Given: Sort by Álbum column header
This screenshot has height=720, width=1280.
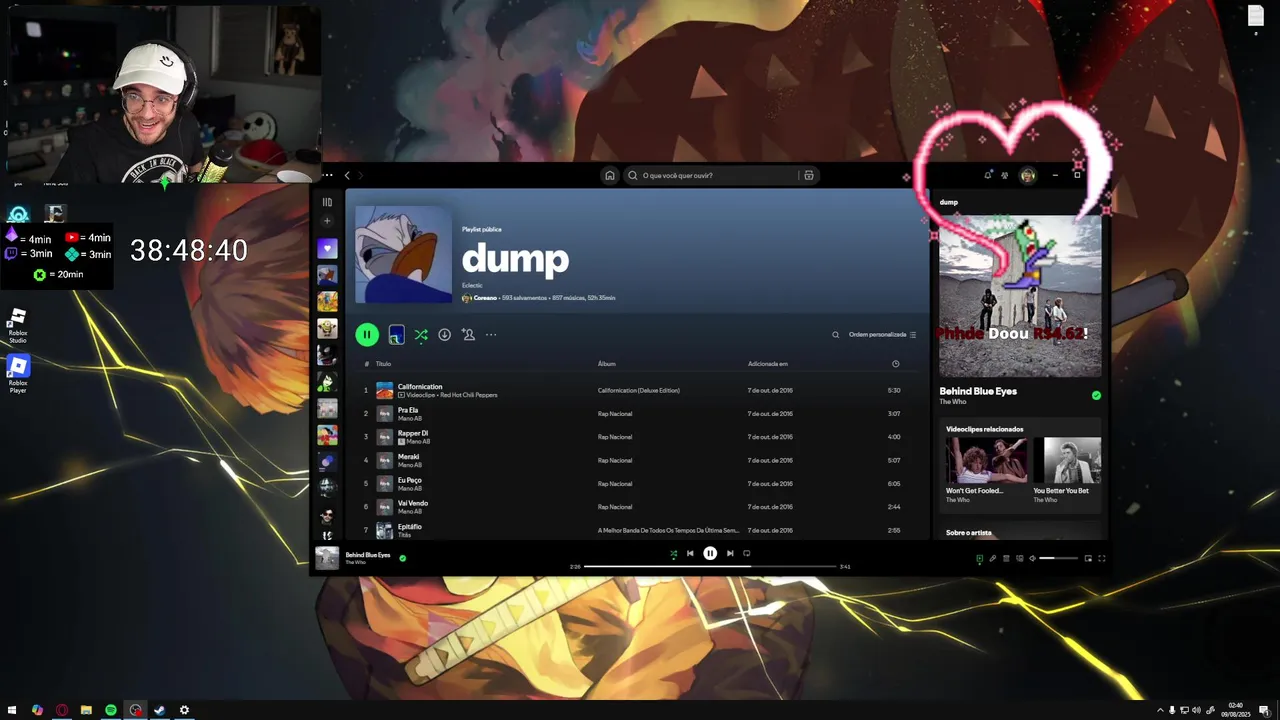Looking at the screenshot, I should (607, 364).
